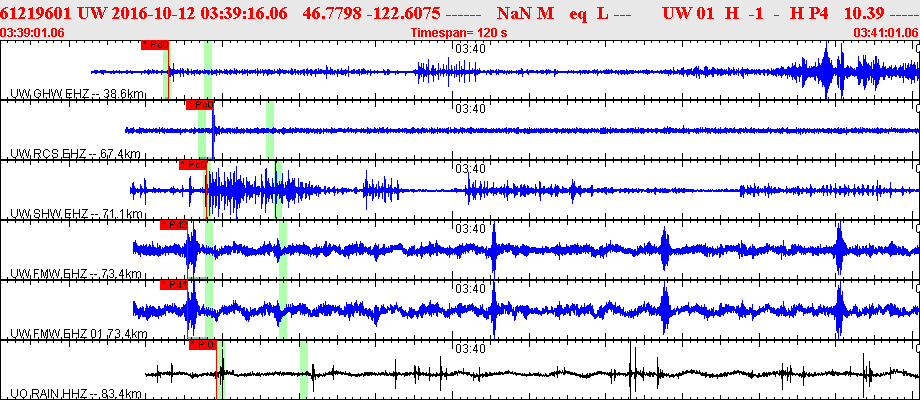920x400 pixels.
Task: Select the Pc0 pick flag on SHW trace
Action: (193, 165)
